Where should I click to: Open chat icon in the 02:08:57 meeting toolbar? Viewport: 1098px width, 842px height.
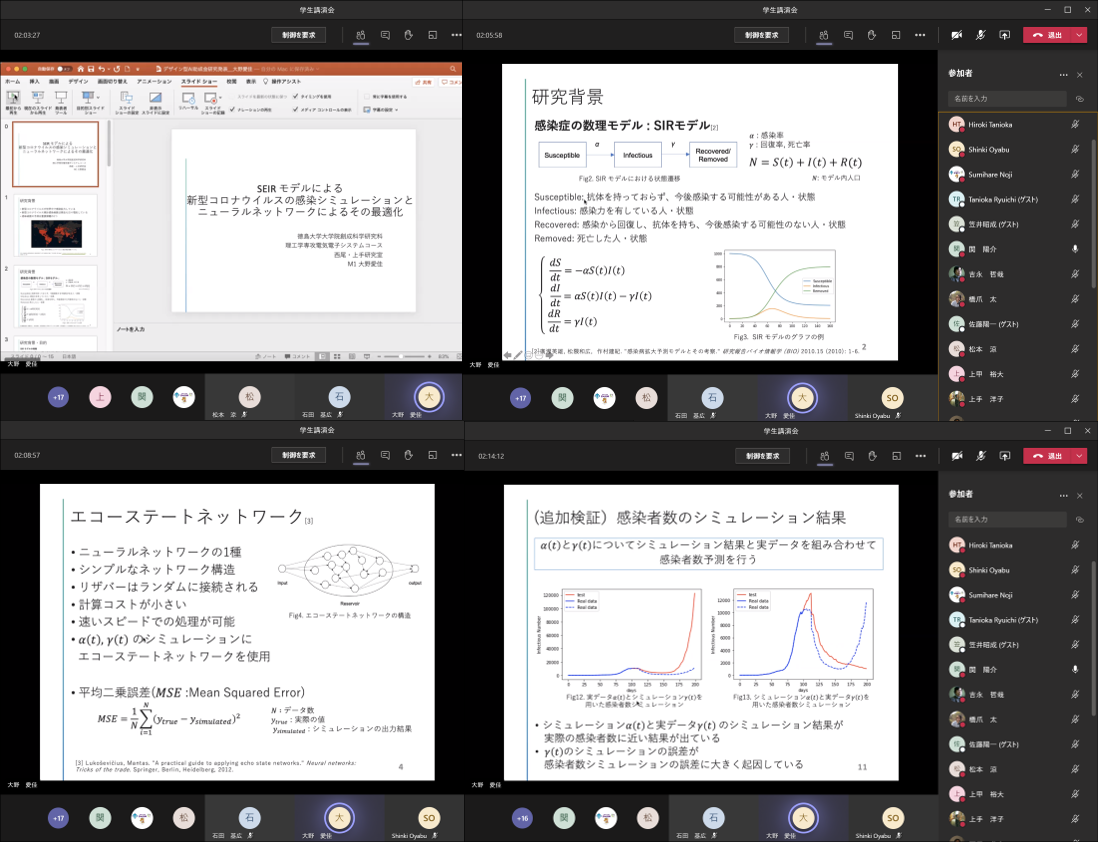coord(385,455)
